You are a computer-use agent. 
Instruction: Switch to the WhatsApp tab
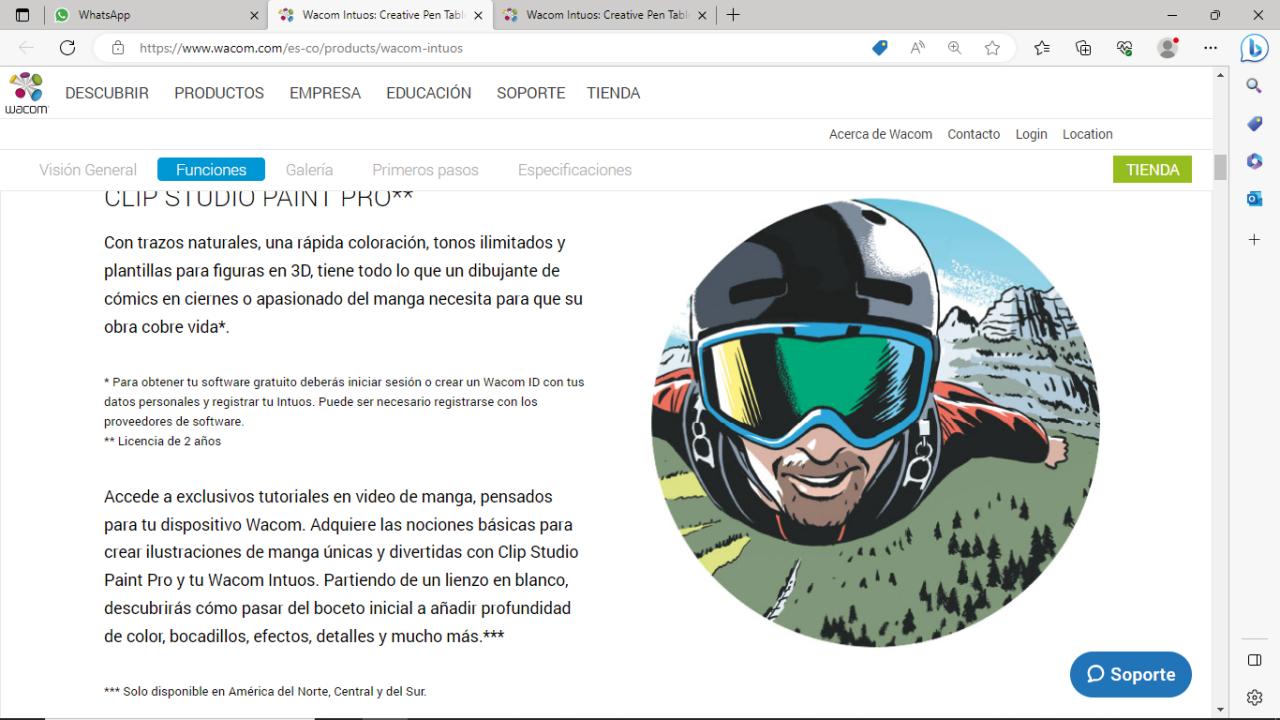point(156,15)
